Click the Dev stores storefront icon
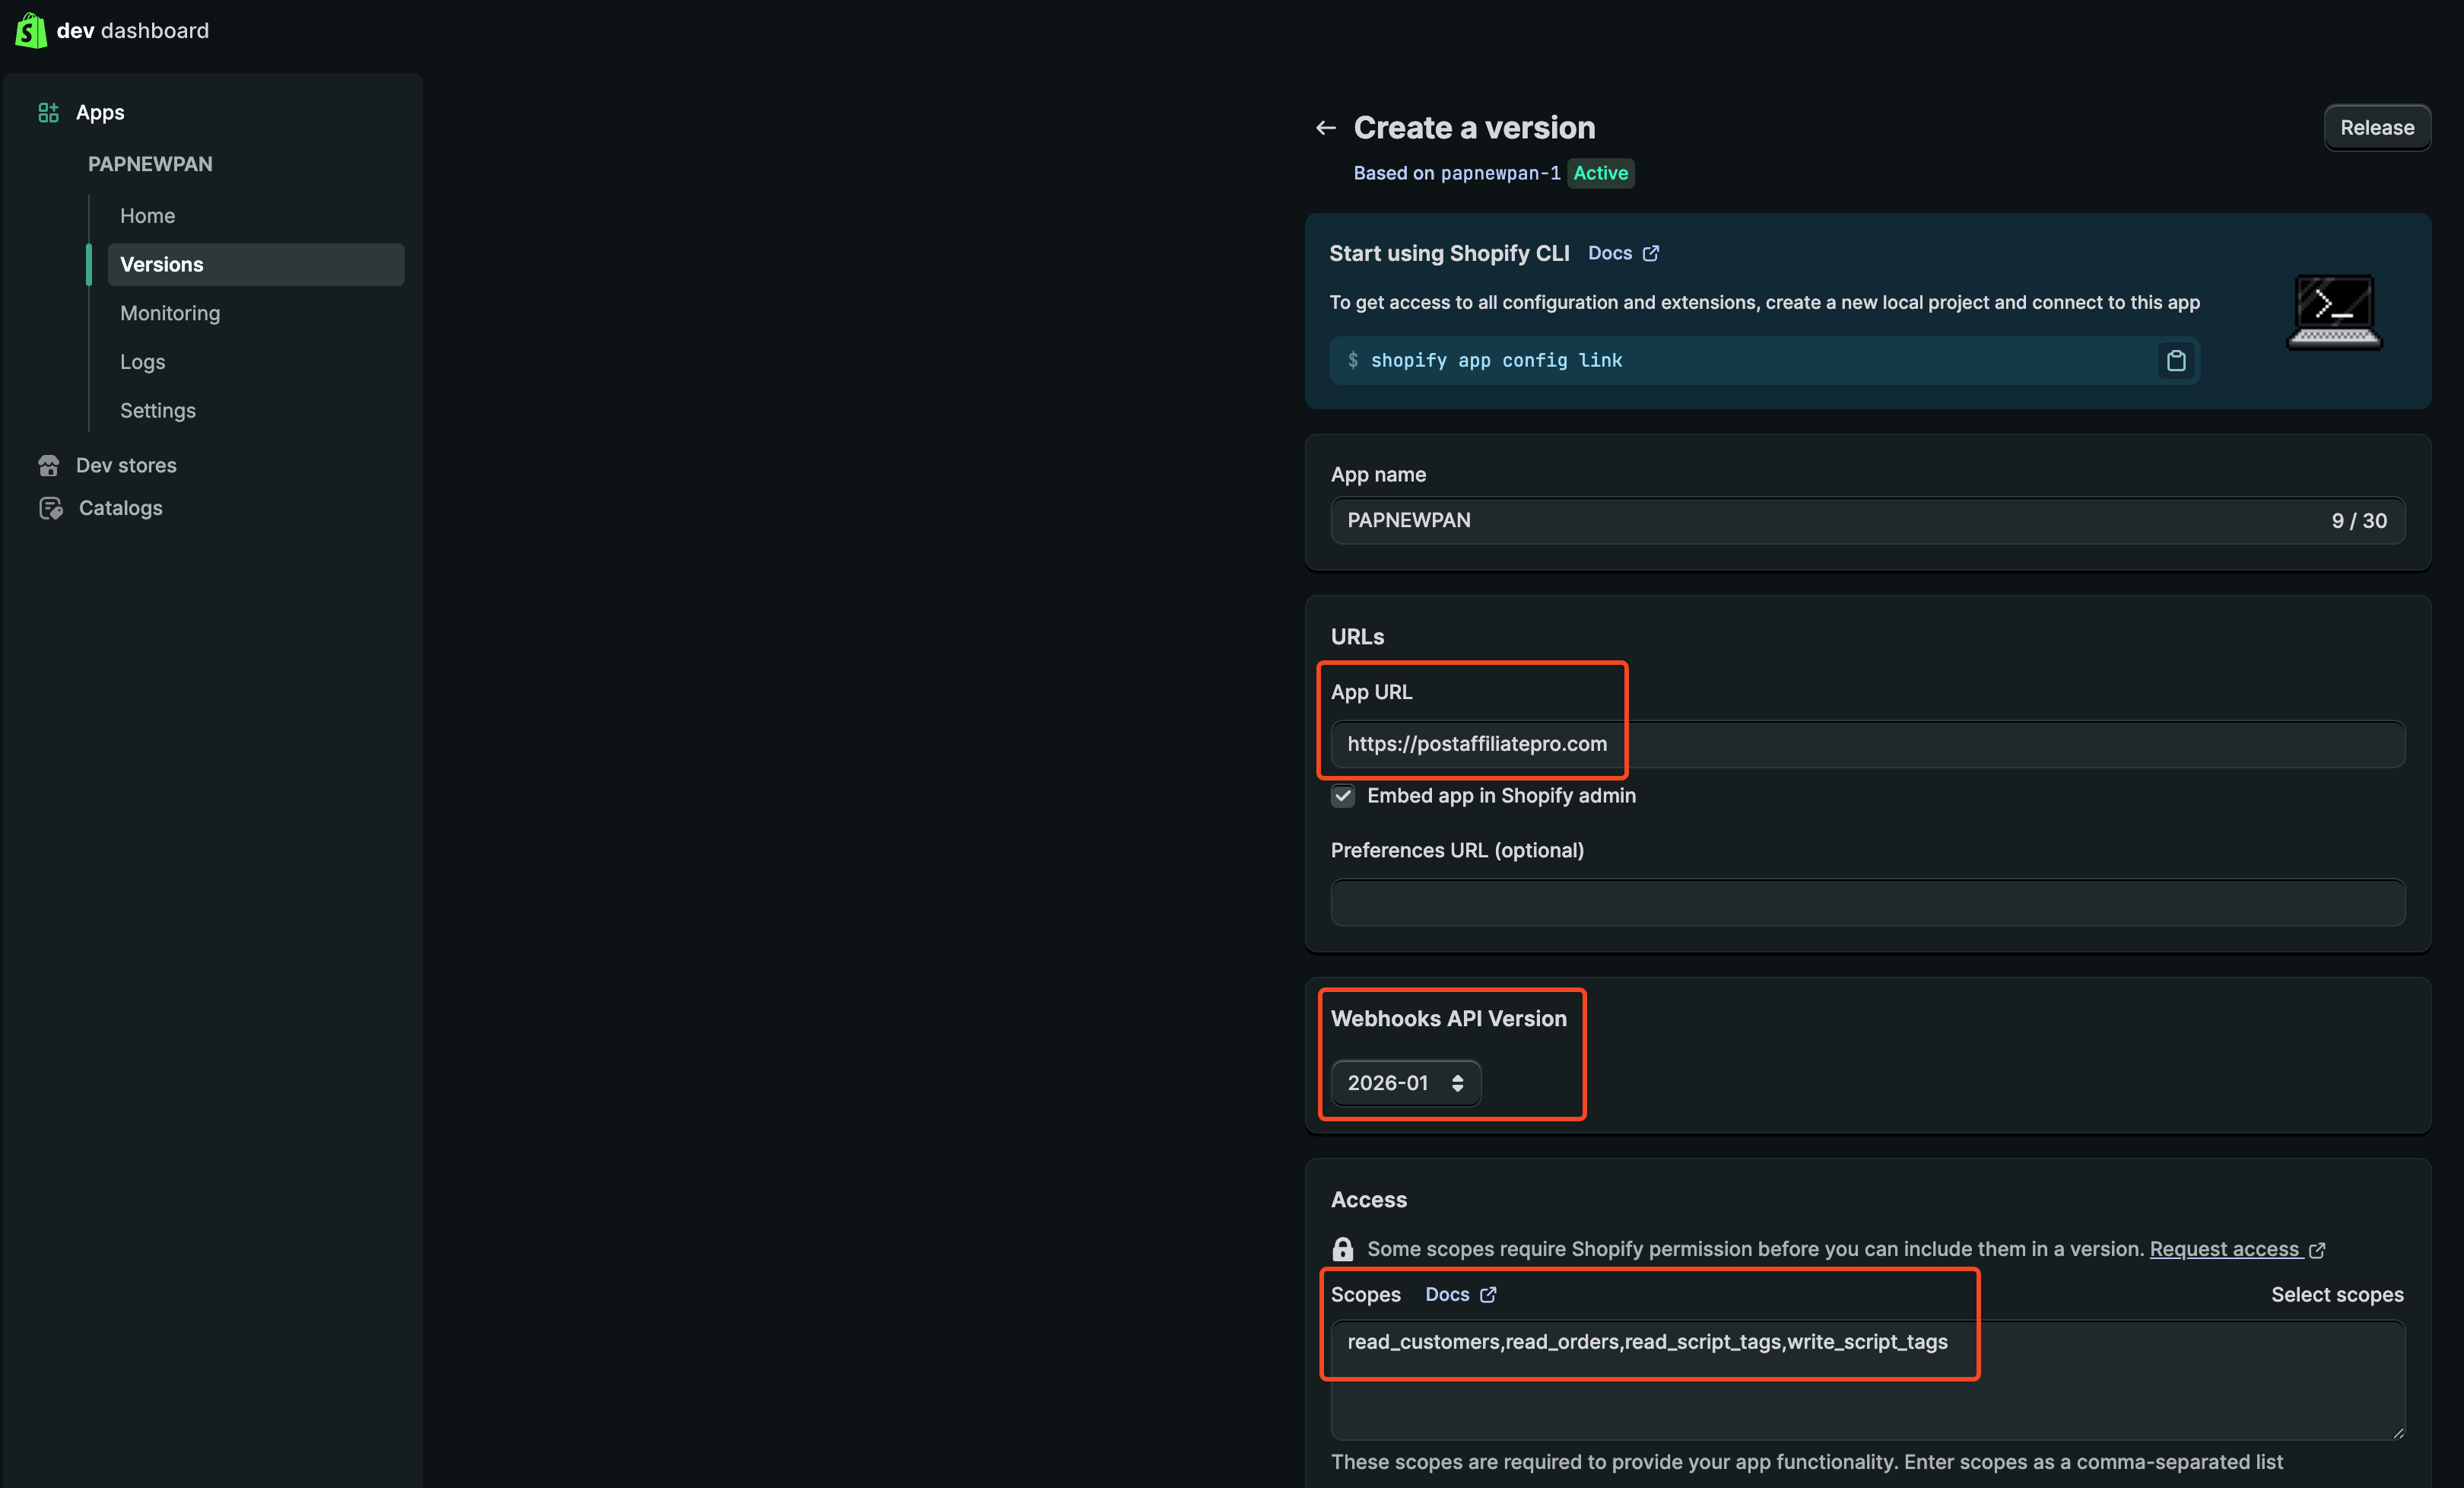Image resolution: width=2464 pixels, height=1488 pixels. [48, 465]
